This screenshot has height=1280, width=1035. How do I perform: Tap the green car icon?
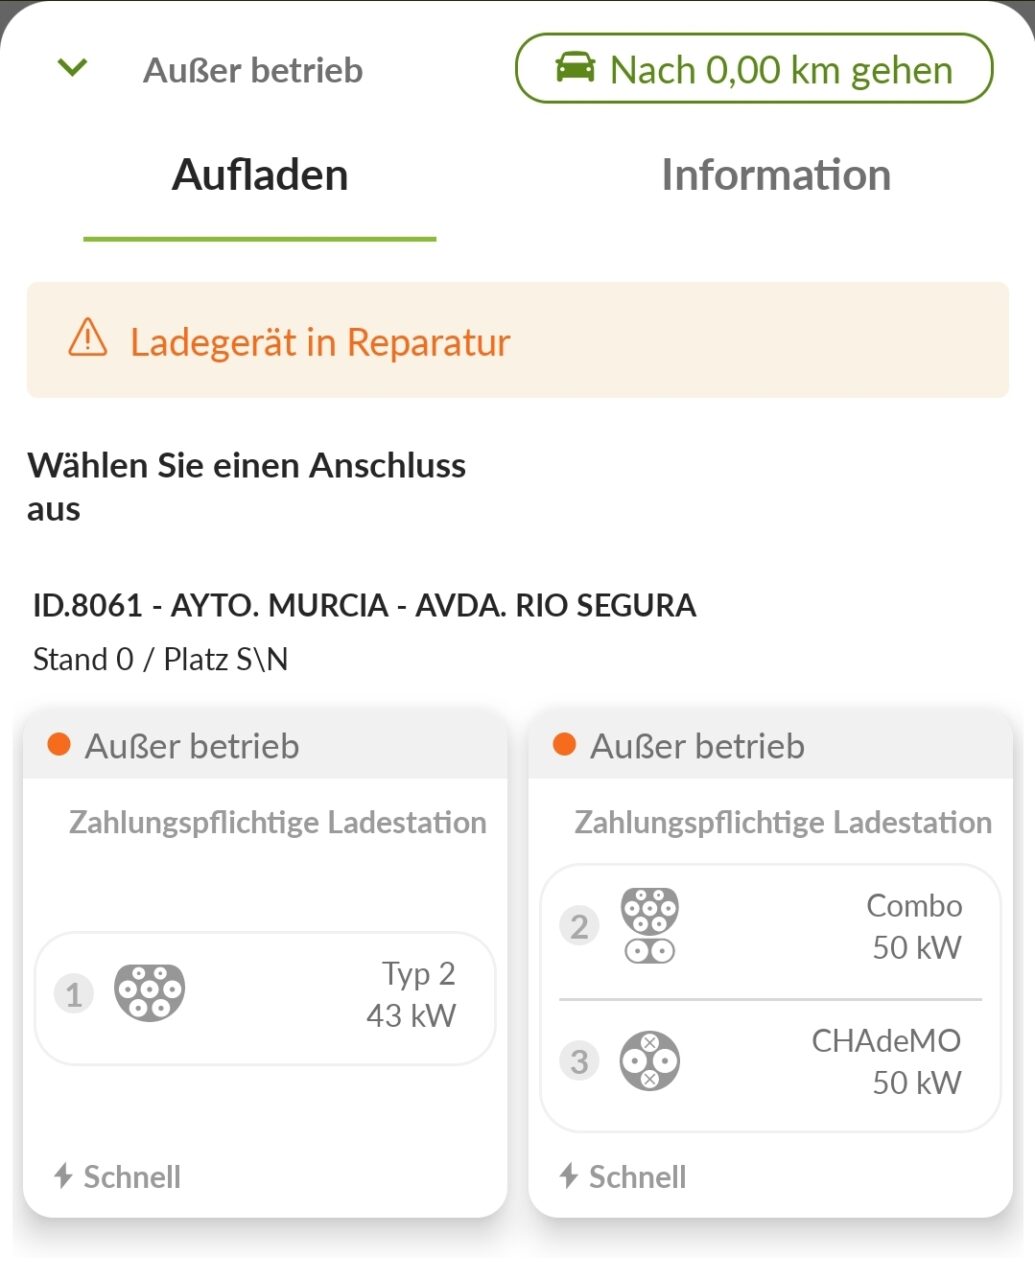(575, 68)
